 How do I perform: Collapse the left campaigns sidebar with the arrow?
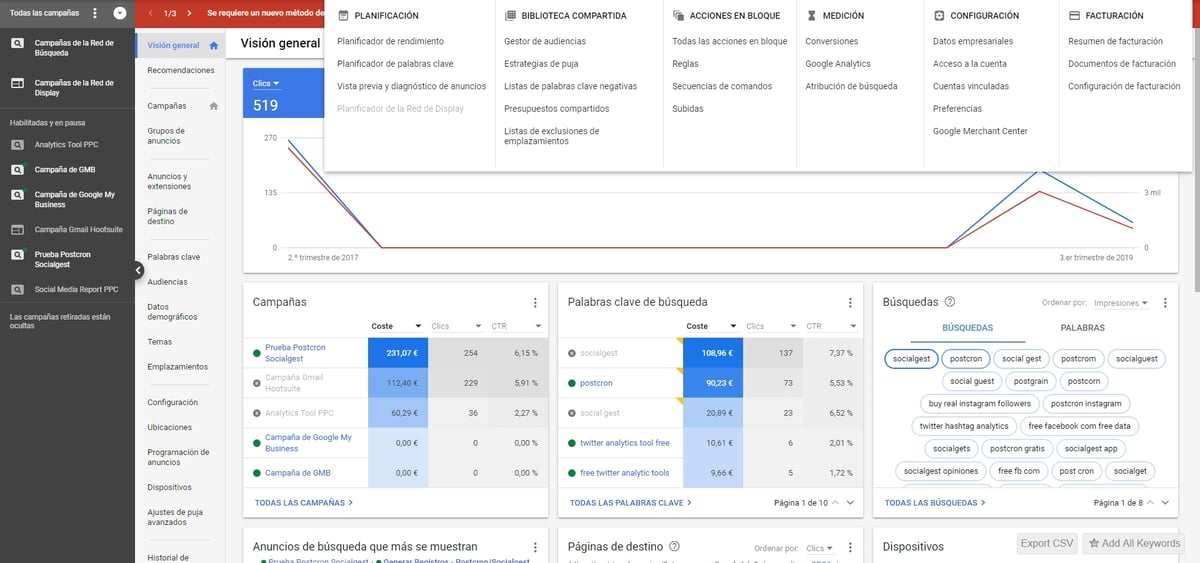(x=139, y=269)
